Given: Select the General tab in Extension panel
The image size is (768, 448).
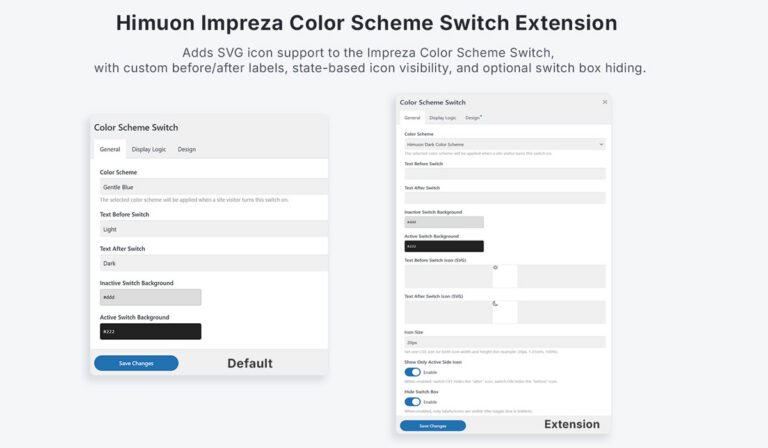Looking at the screenshot, I should [x=412, y=118].
